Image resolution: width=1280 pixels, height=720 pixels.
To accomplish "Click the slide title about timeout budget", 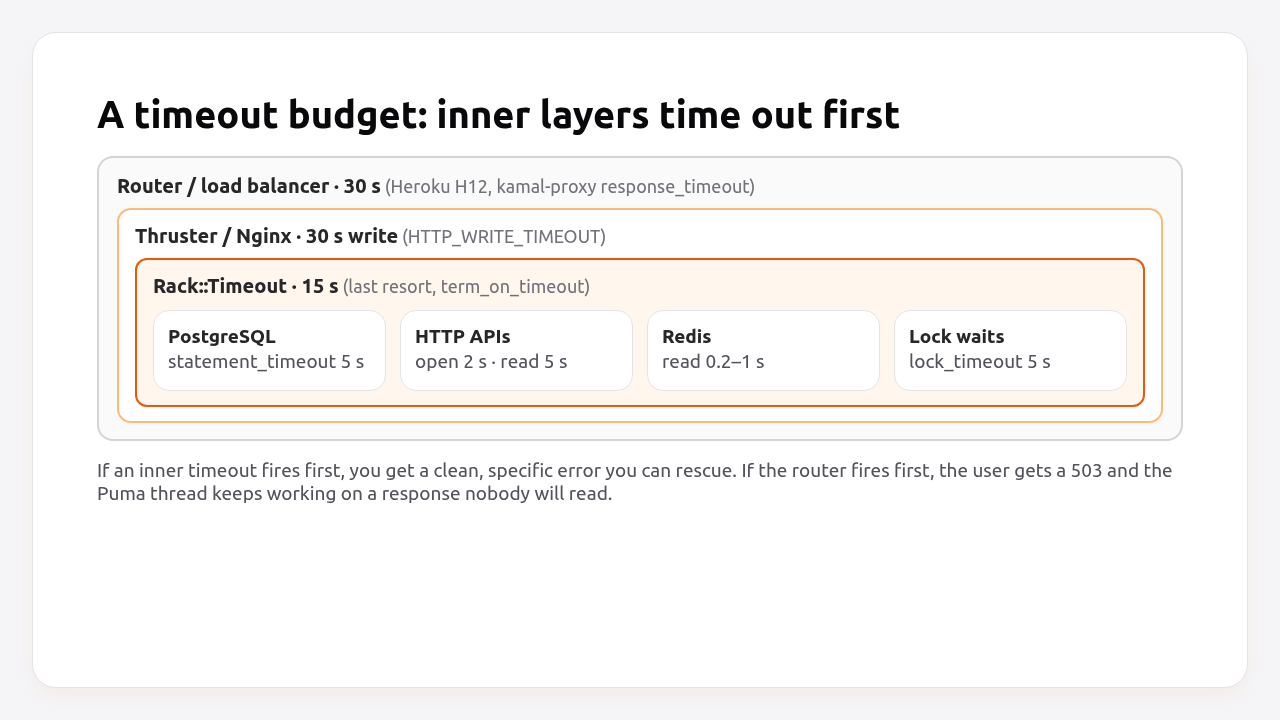I will tap(498, 115).
